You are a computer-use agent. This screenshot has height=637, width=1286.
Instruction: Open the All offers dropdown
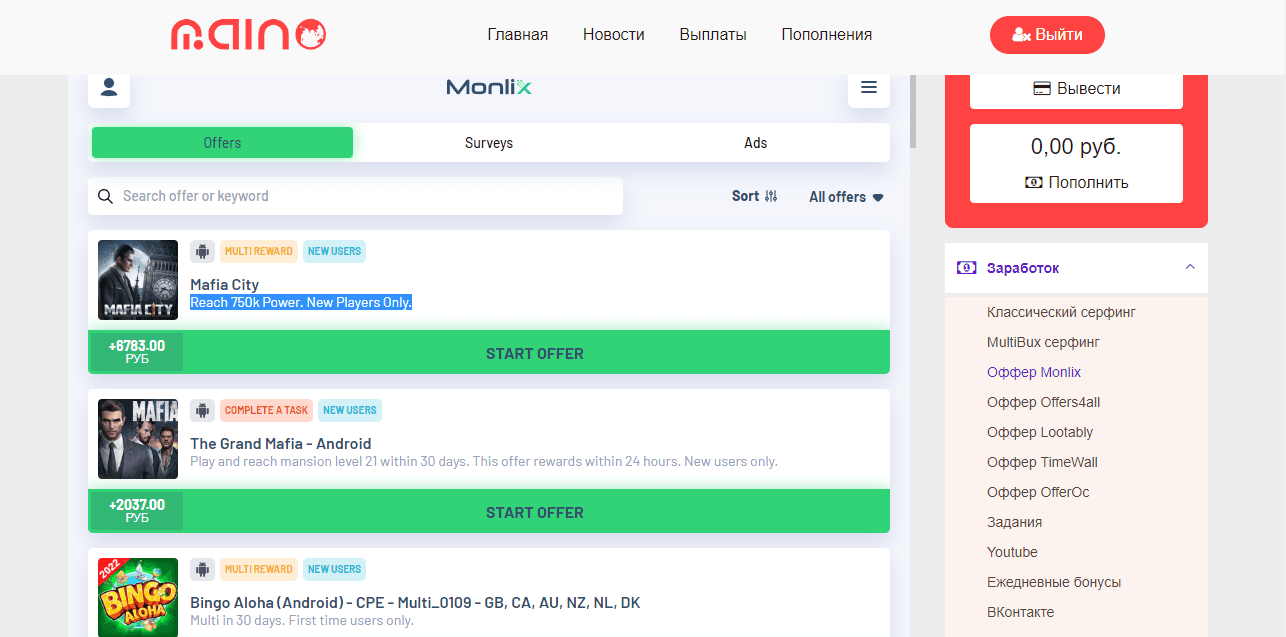pos(846,197)
